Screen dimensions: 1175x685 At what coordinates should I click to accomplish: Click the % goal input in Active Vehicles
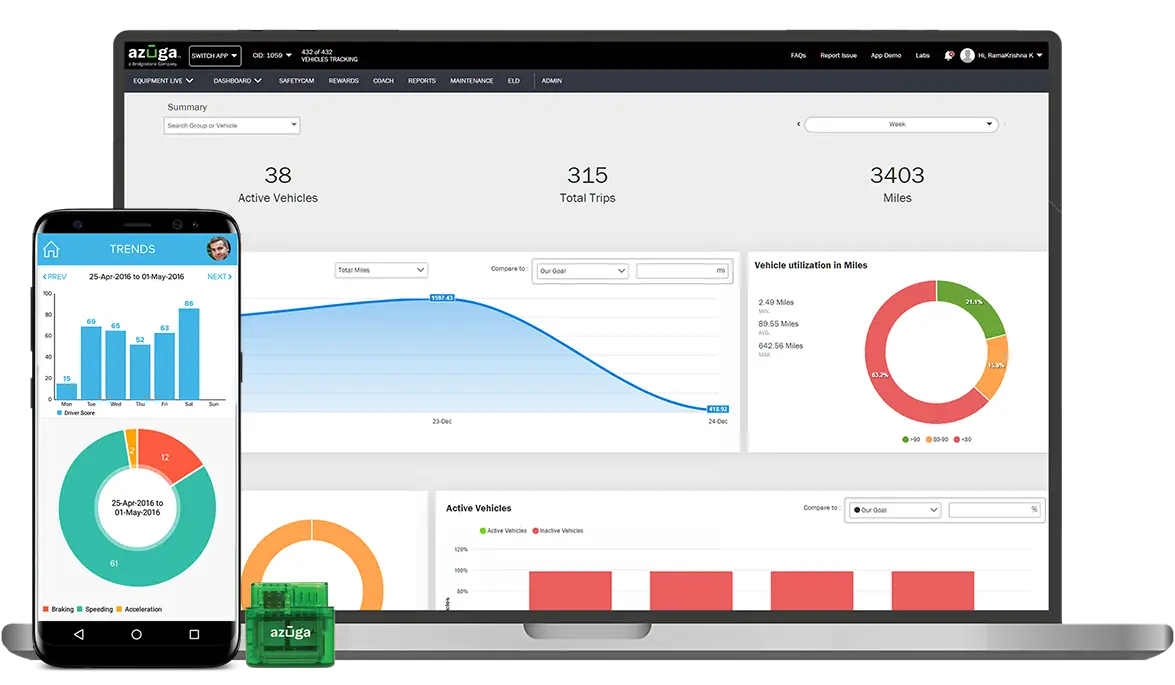coord(995,510)
